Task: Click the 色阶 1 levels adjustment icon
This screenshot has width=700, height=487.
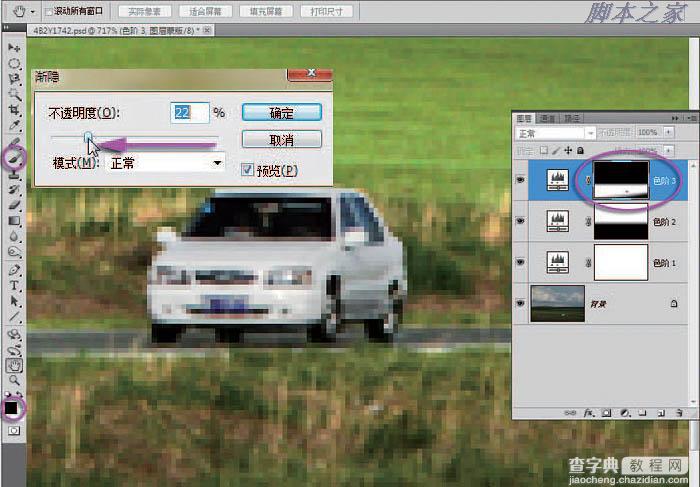Action: [558, 262]
